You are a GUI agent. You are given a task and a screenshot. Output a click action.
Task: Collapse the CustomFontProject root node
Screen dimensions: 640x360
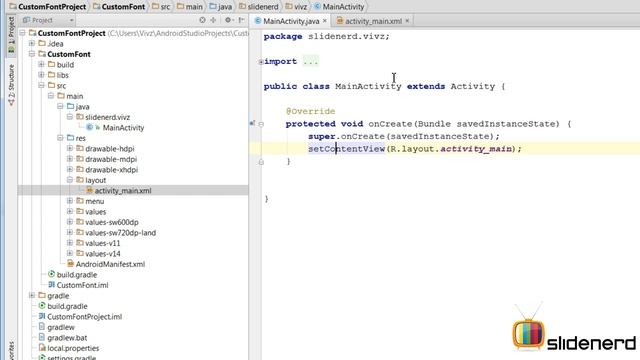tap(22, 33)
